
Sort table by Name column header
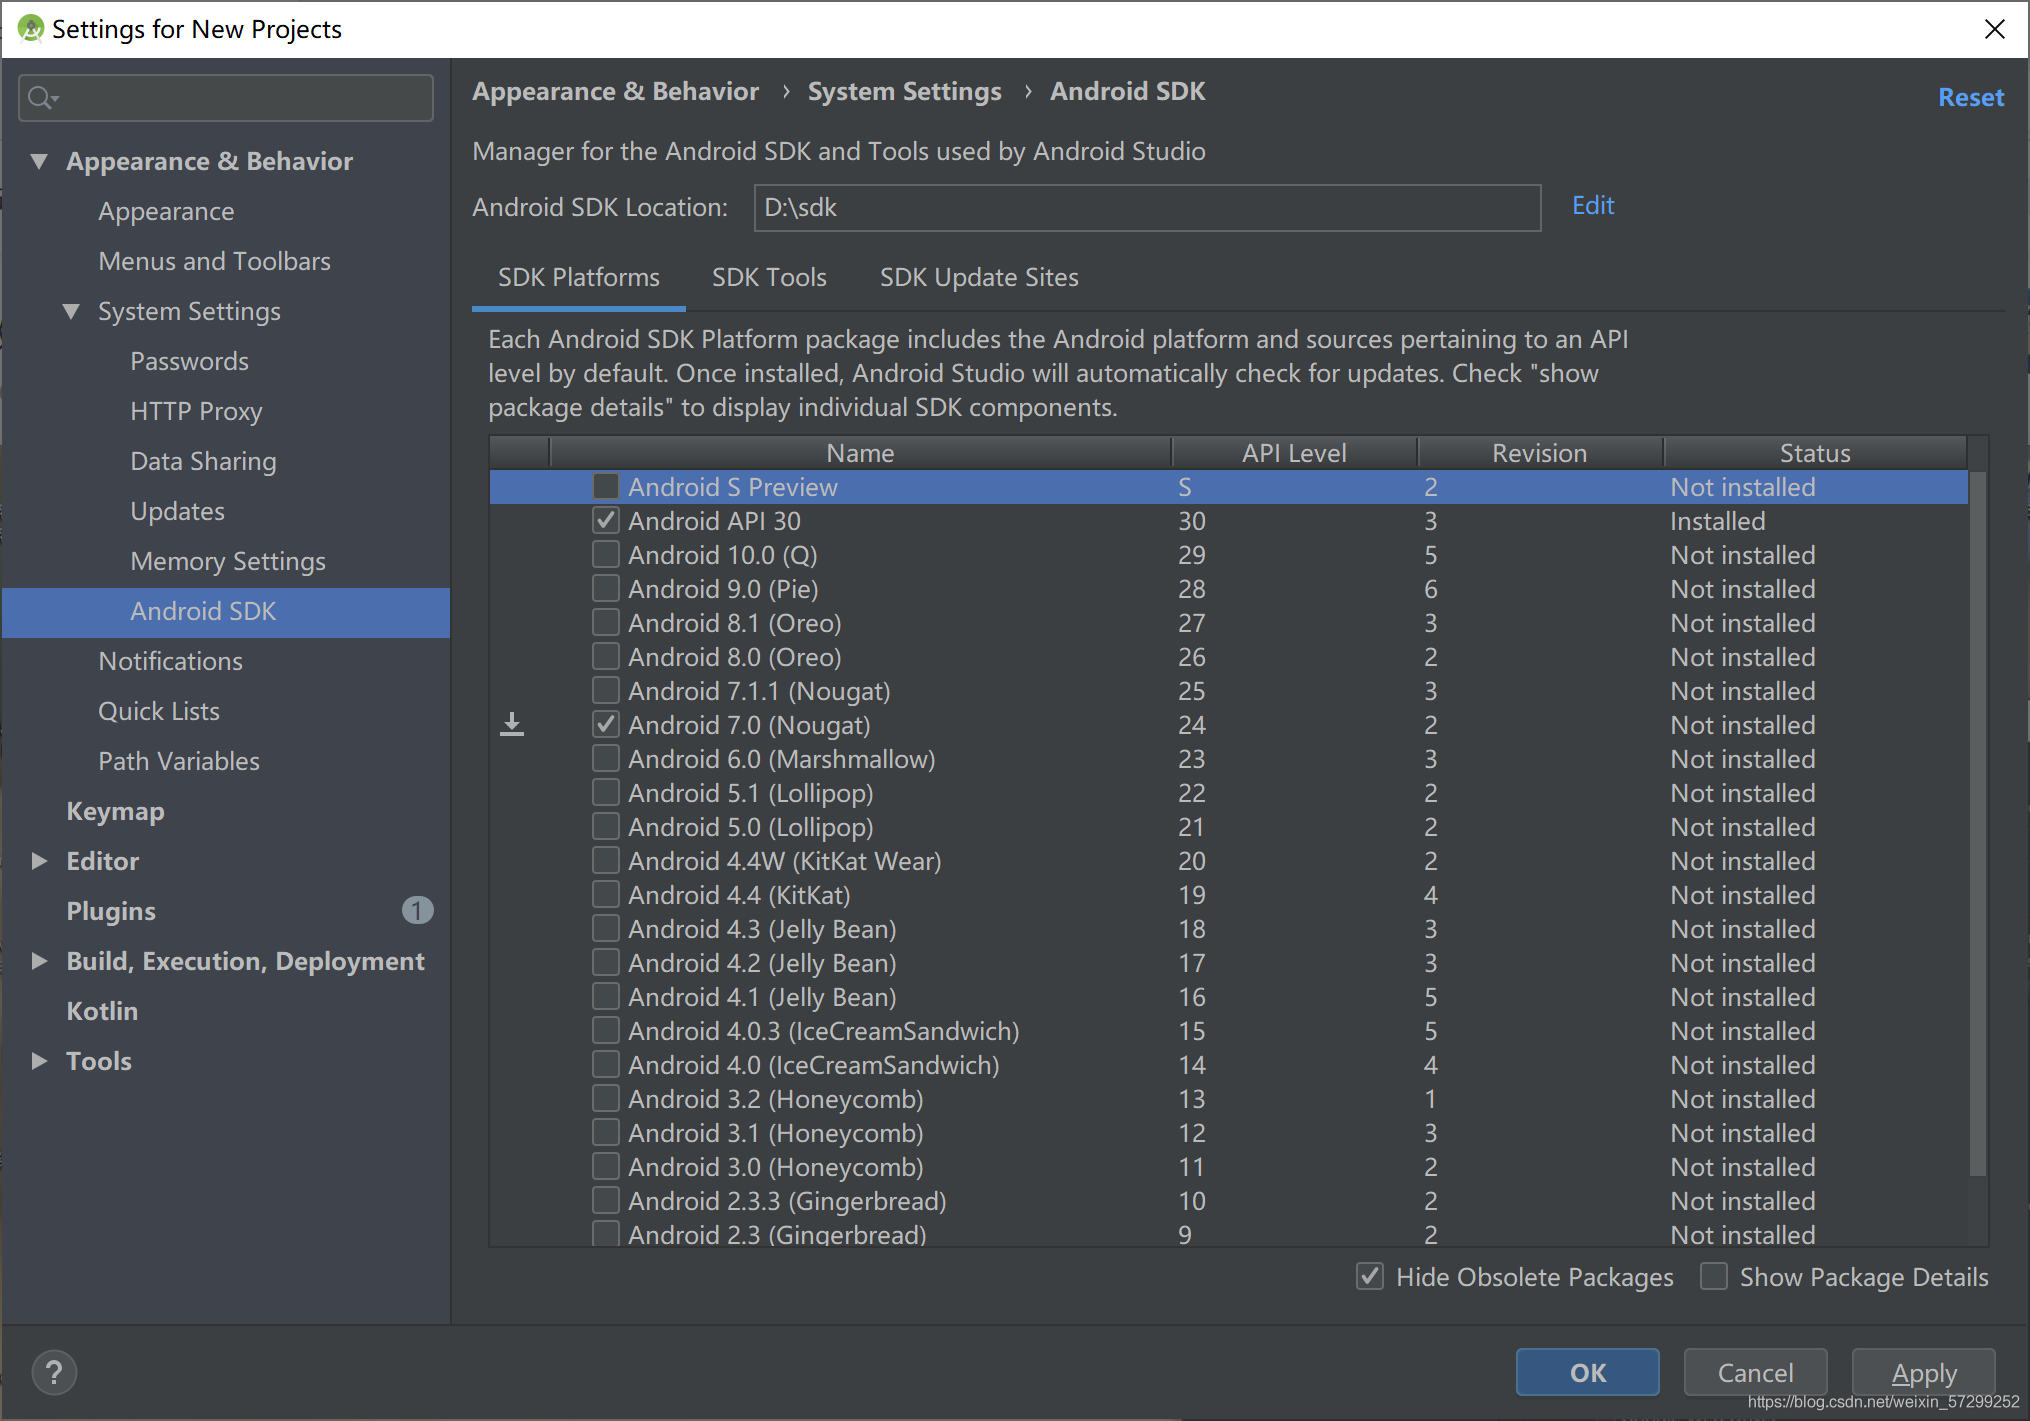click(860, 453)
